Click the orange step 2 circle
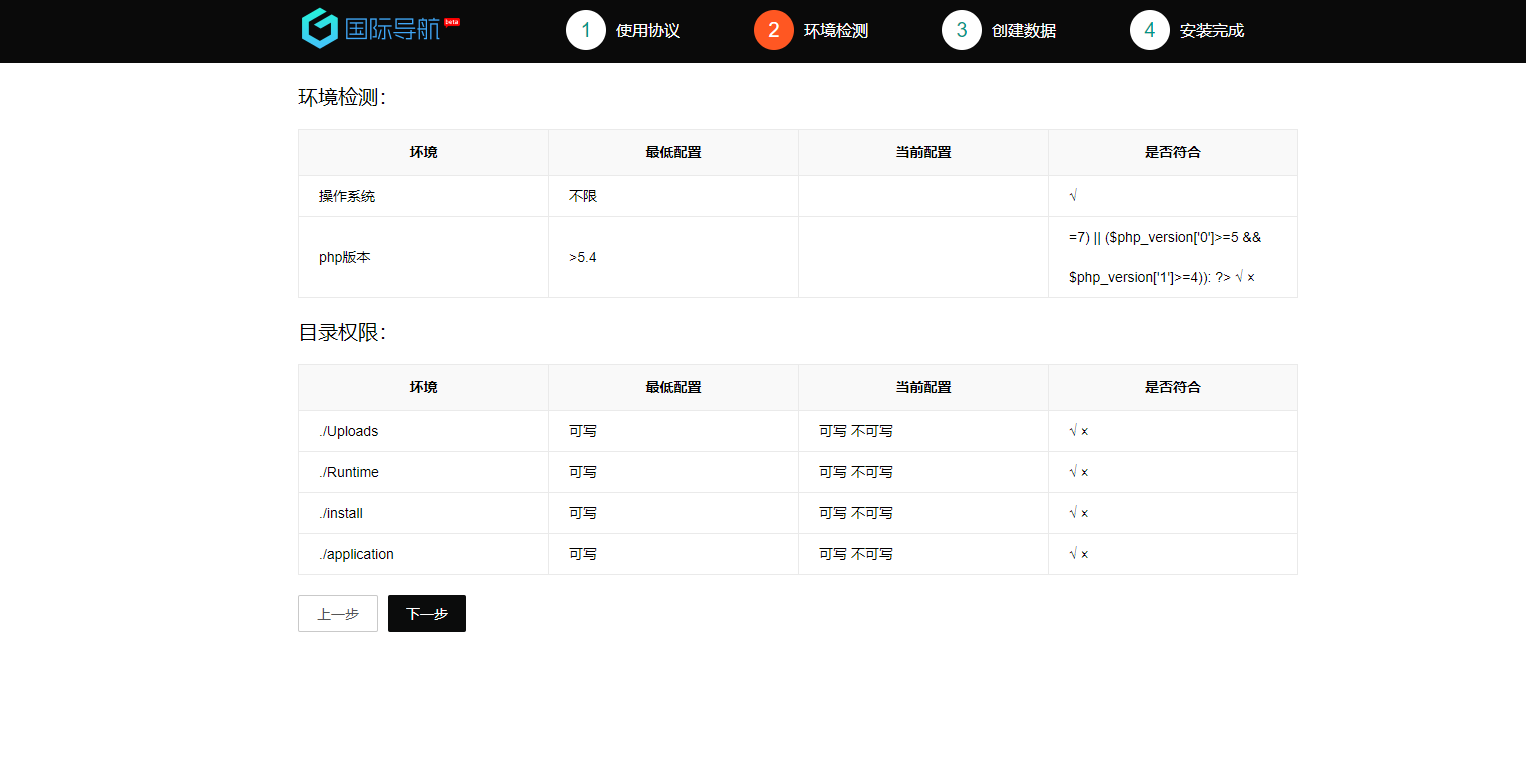This screenshot has width=1526, height=772. [774, 30]
